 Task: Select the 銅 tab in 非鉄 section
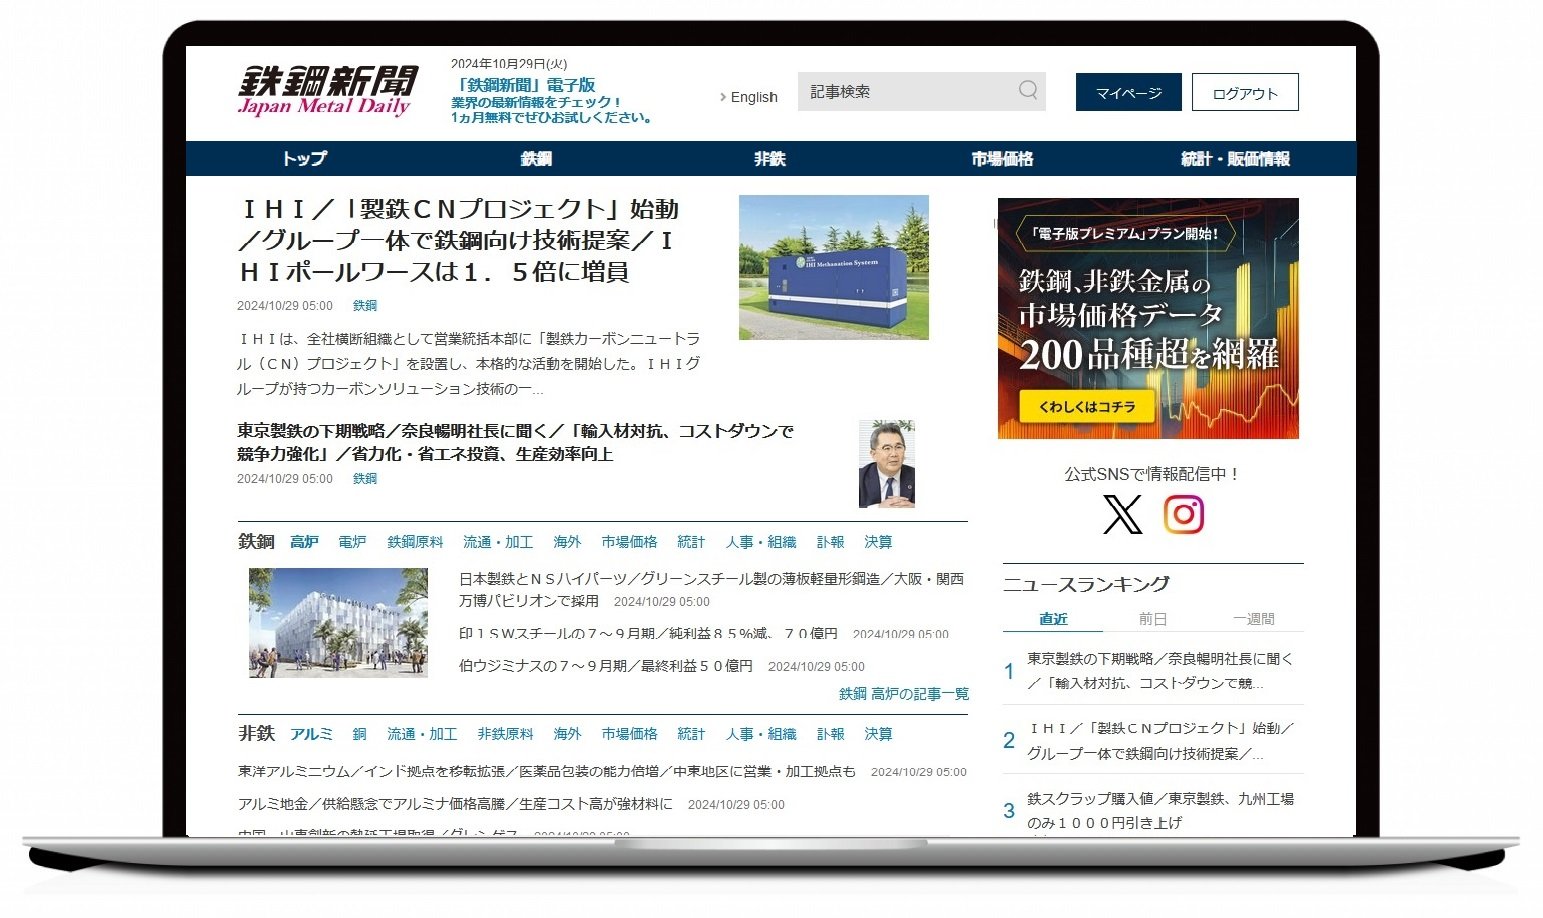(359, 734)
